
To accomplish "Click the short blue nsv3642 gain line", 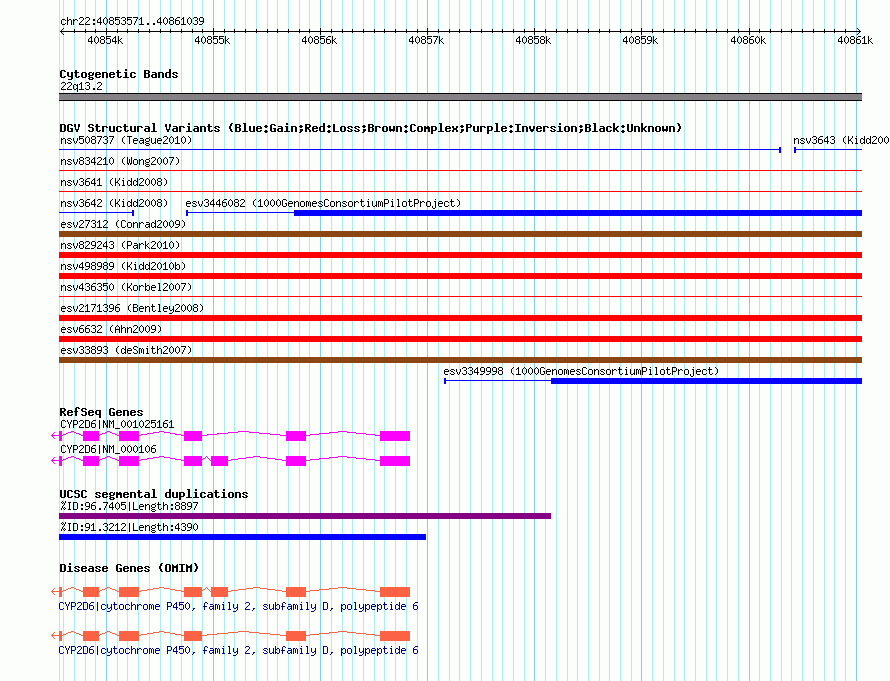I will coord(96,213).
